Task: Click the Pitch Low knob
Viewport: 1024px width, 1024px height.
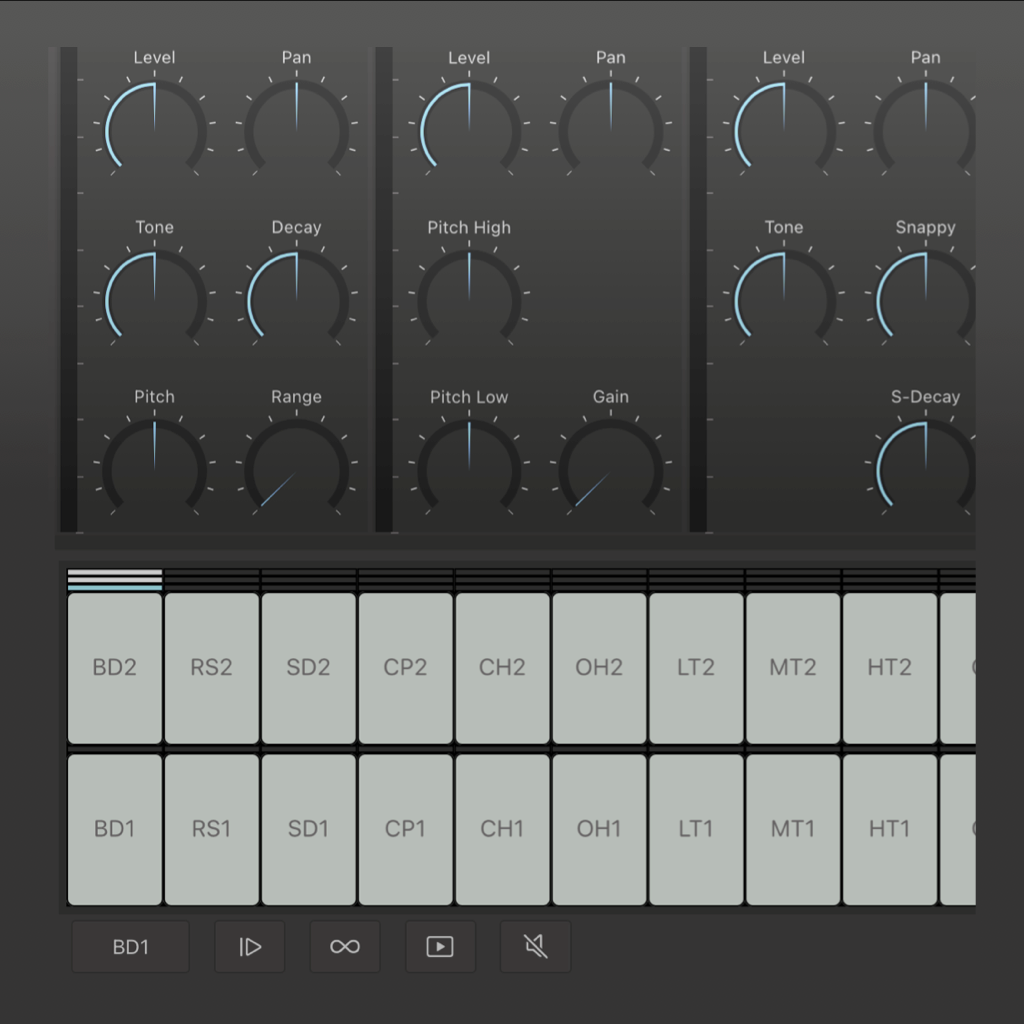Action: 469,470
